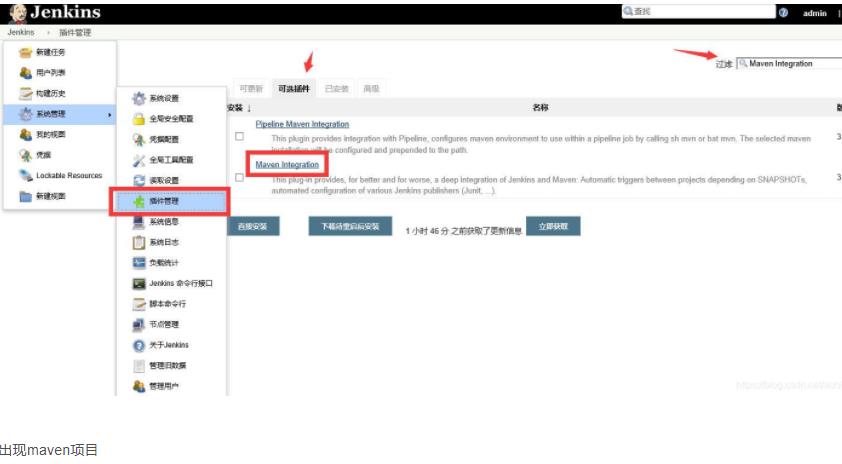Click the 构建历史 build history icon

tap(26, 93)
